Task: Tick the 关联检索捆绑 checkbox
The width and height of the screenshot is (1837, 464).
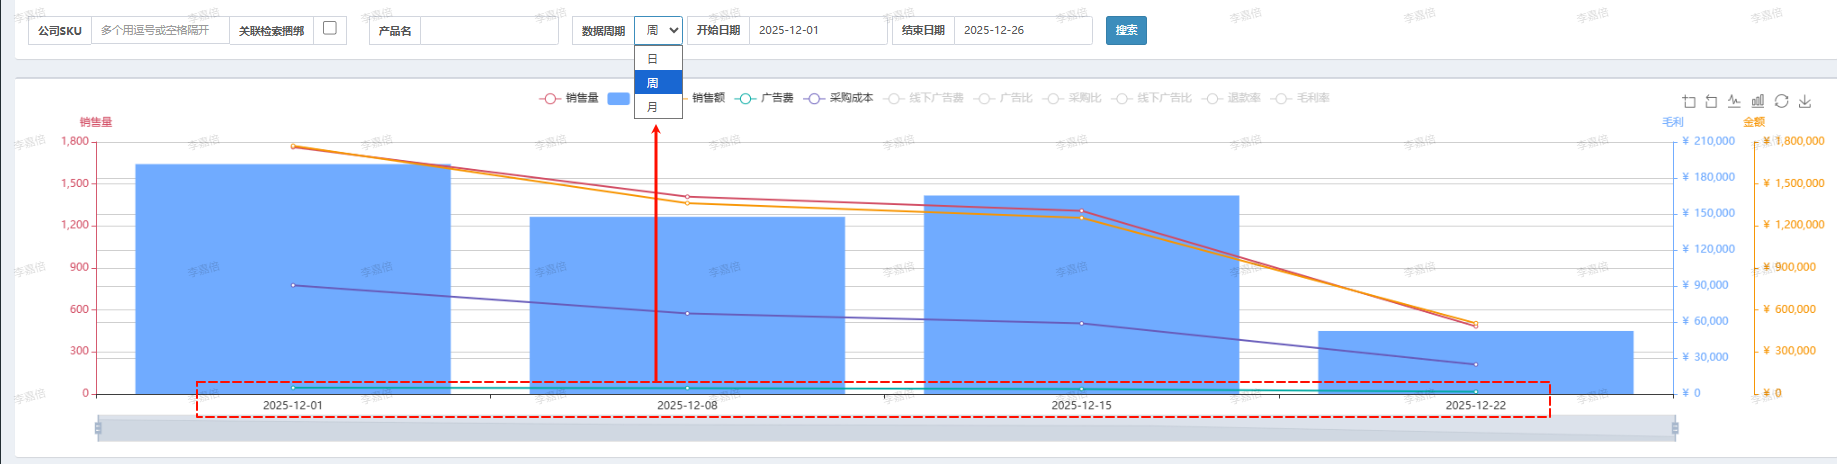Action: coord(330,28)
